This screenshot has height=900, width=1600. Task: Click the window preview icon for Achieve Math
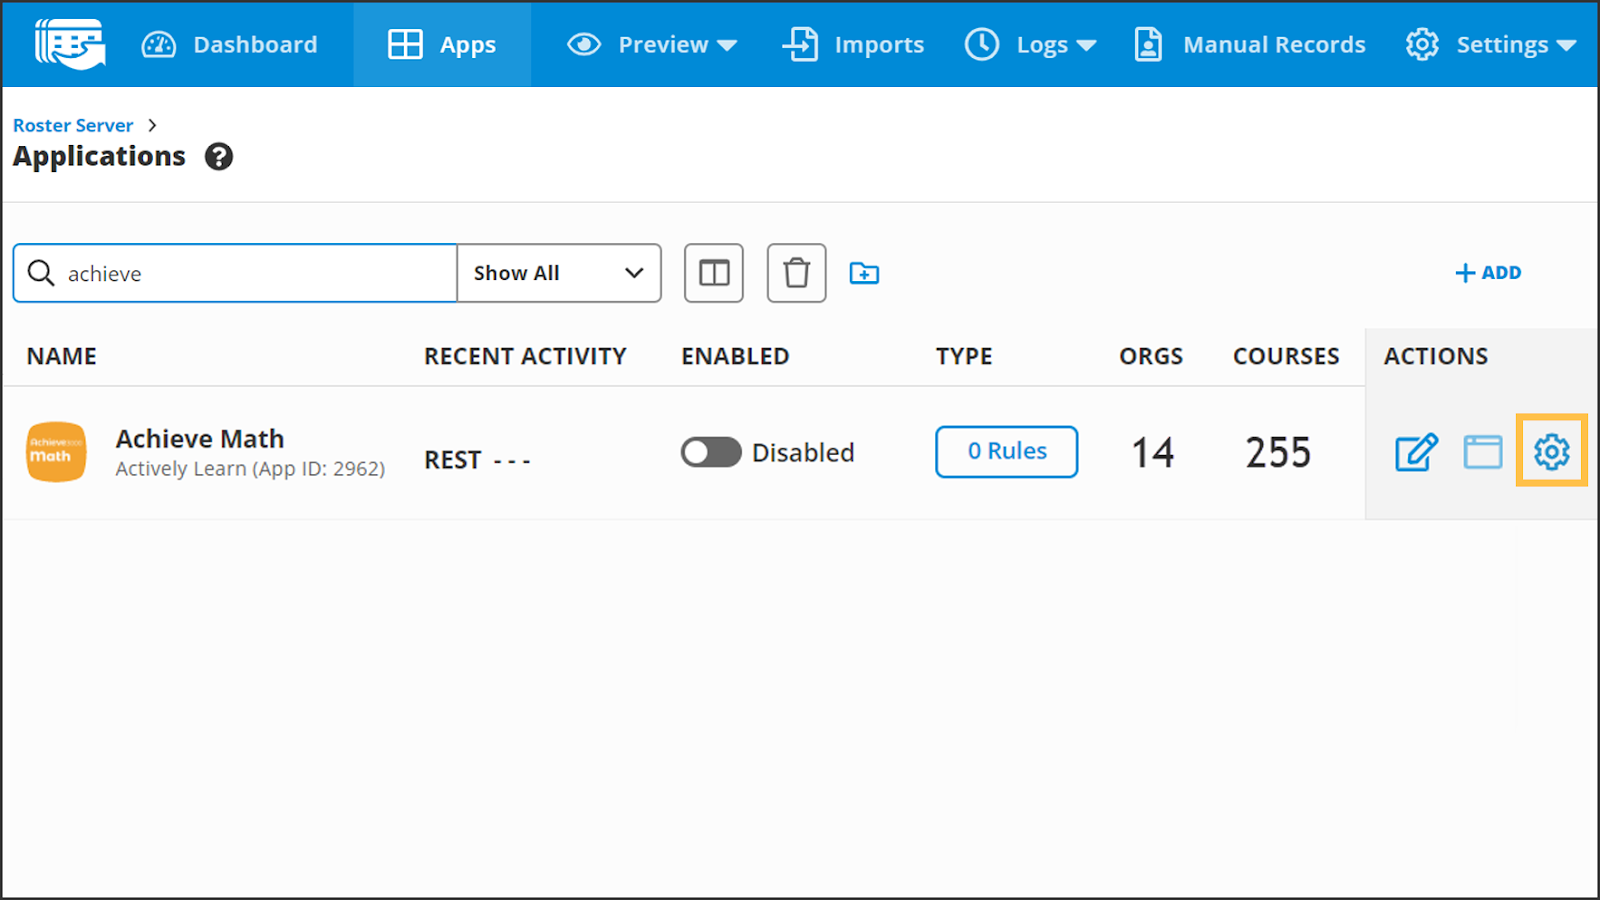click(x=1483, y=452)
